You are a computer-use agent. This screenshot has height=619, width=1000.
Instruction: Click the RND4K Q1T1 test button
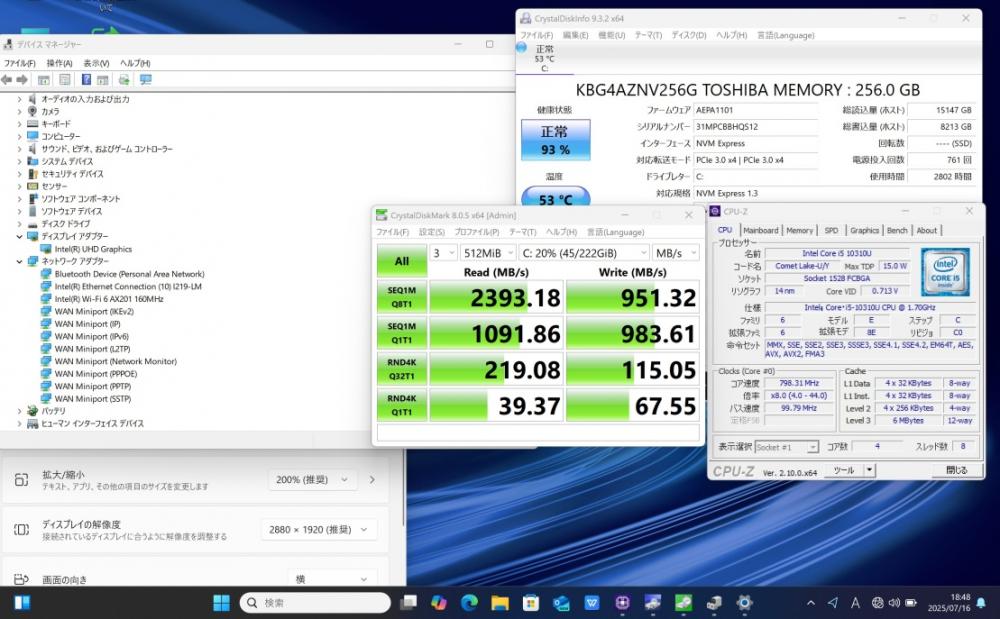pos(402,405)
